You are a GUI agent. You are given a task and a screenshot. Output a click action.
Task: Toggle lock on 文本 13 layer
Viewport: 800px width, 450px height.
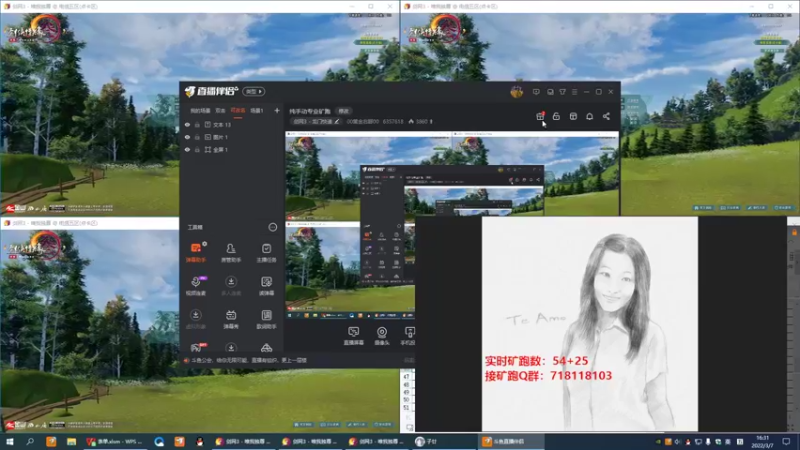(197, 124)
